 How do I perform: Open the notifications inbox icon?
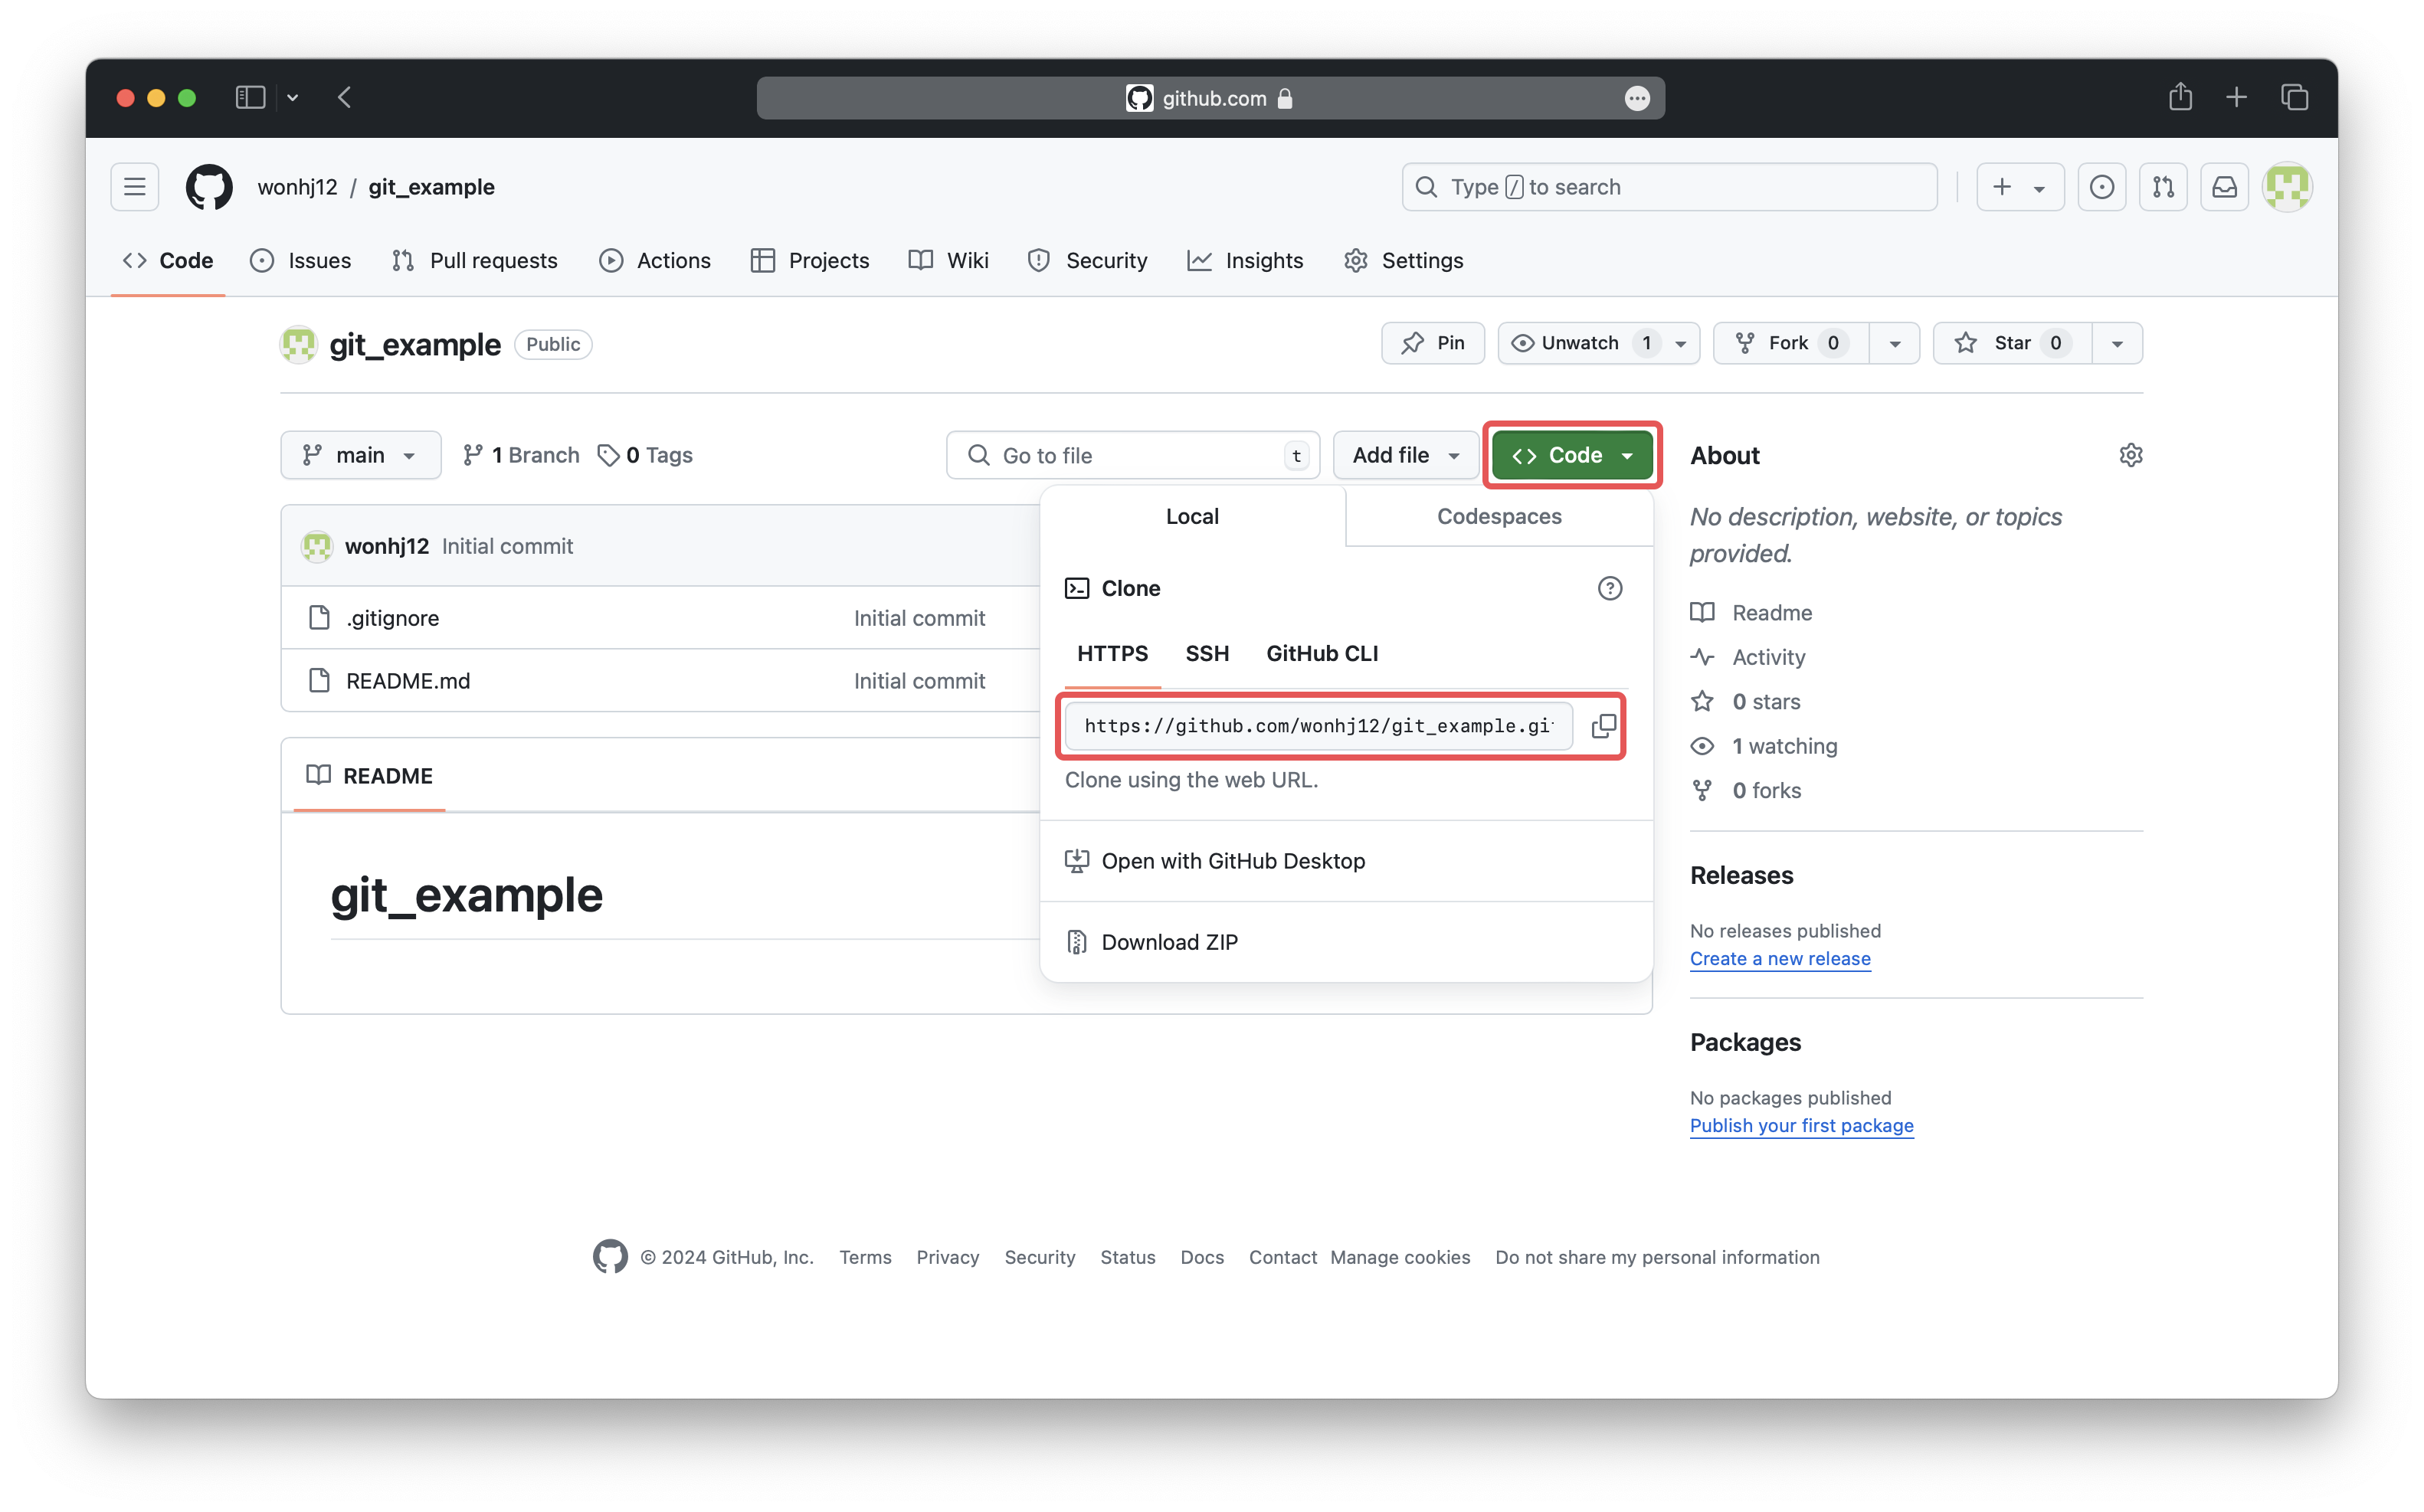pos(2224,187)
